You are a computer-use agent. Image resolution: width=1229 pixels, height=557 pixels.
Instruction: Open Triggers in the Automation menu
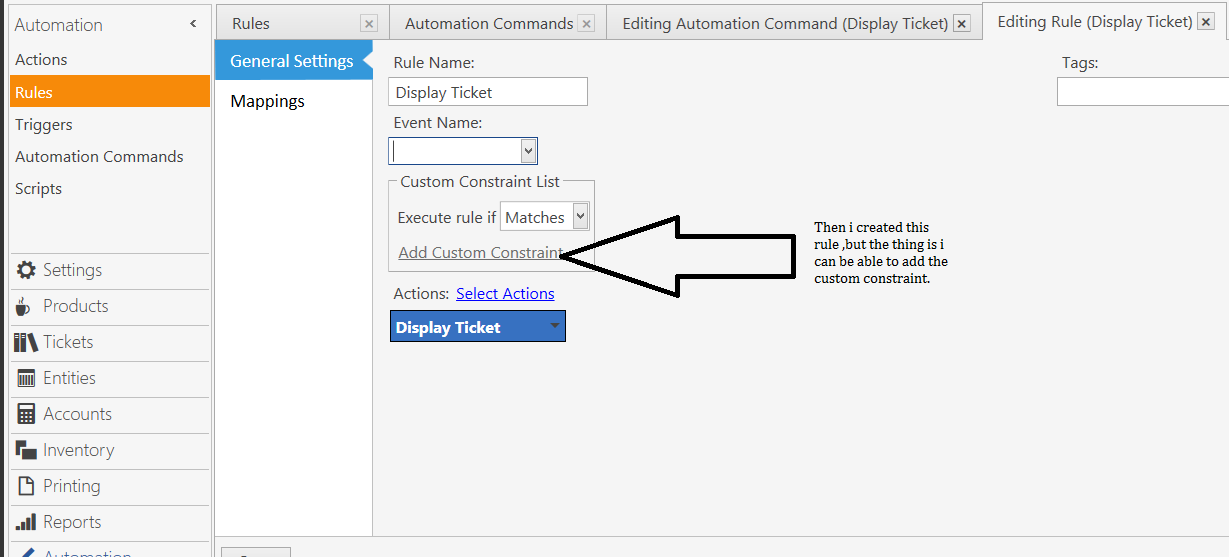point(44,124)
